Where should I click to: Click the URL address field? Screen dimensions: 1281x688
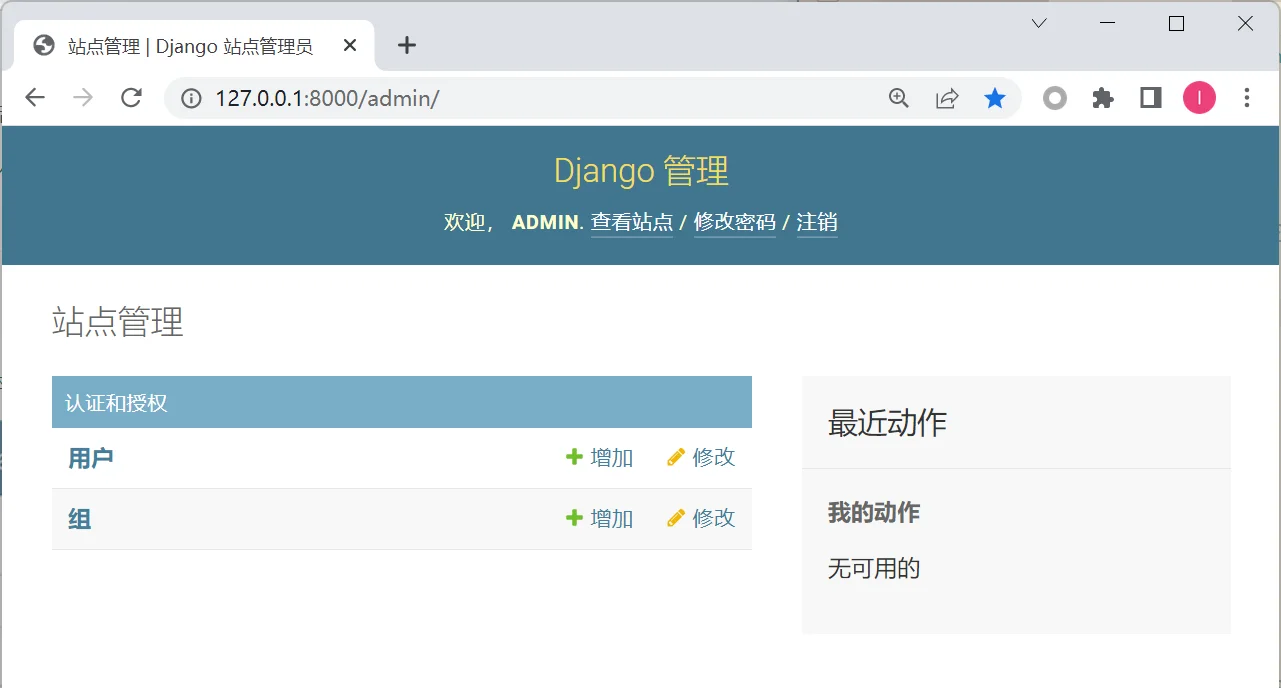[x=540, y=98]
